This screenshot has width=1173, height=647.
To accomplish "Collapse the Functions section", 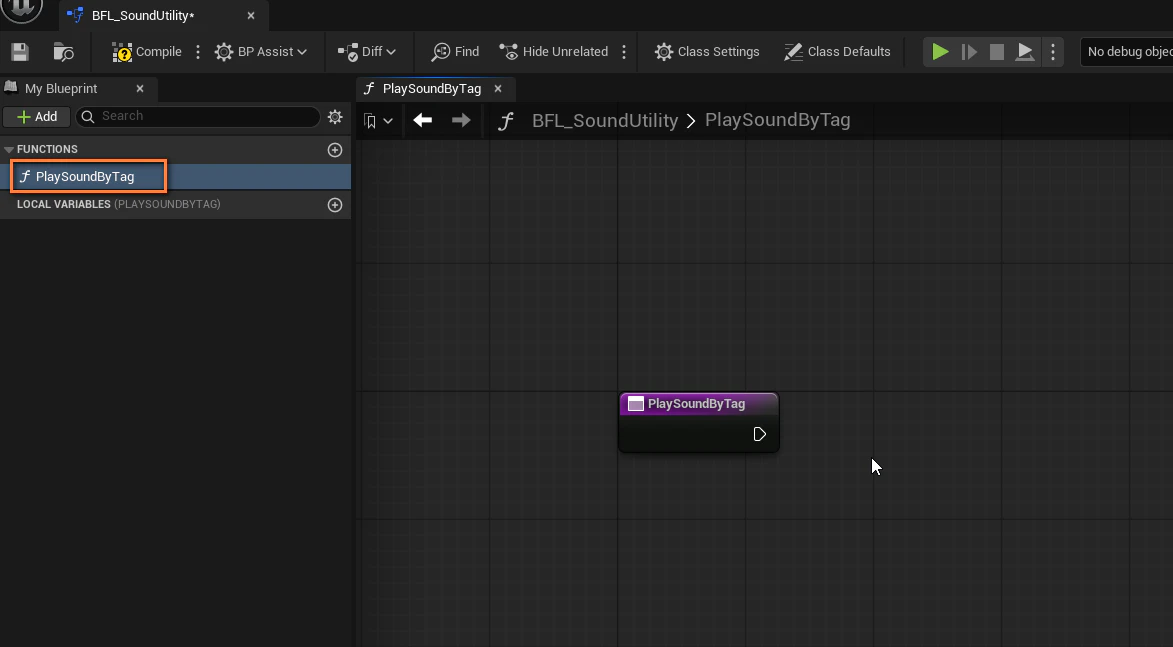I will (9, 150).
